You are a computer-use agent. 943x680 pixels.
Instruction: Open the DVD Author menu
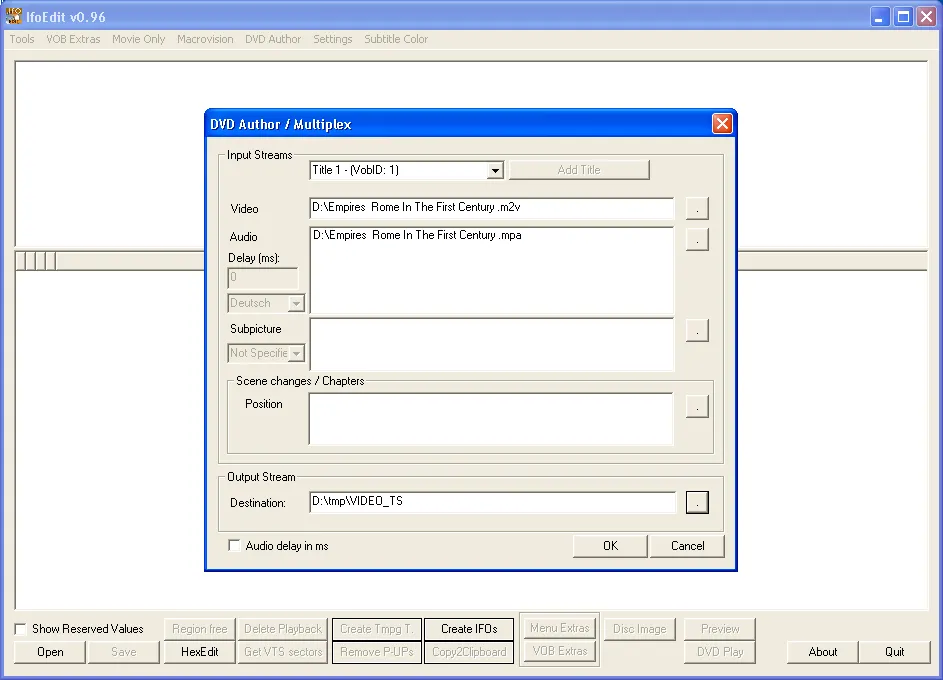click(x=272, y=39)
